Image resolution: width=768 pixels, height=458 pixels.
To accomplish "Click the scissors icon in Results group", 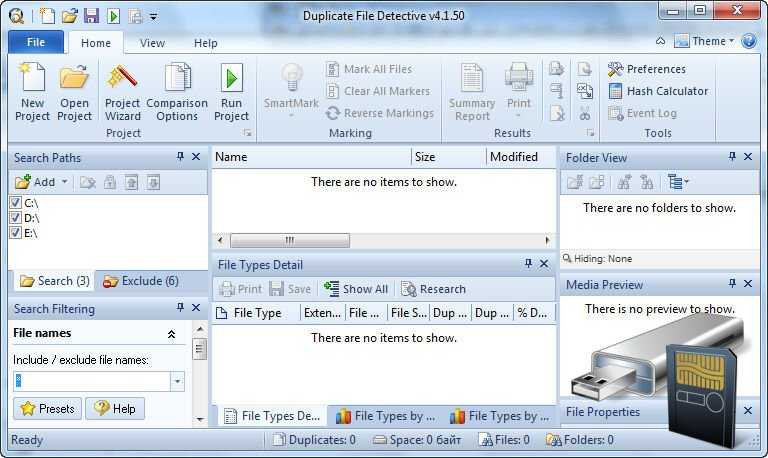I will [585, 114].
